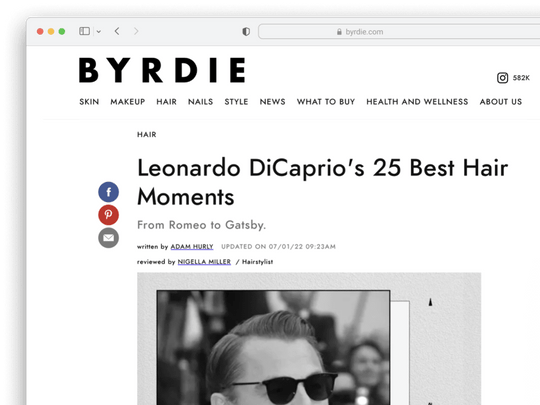Open reviewer NIGELLA MILLER link
Screen dimensions: 540x405
(204, 262)
